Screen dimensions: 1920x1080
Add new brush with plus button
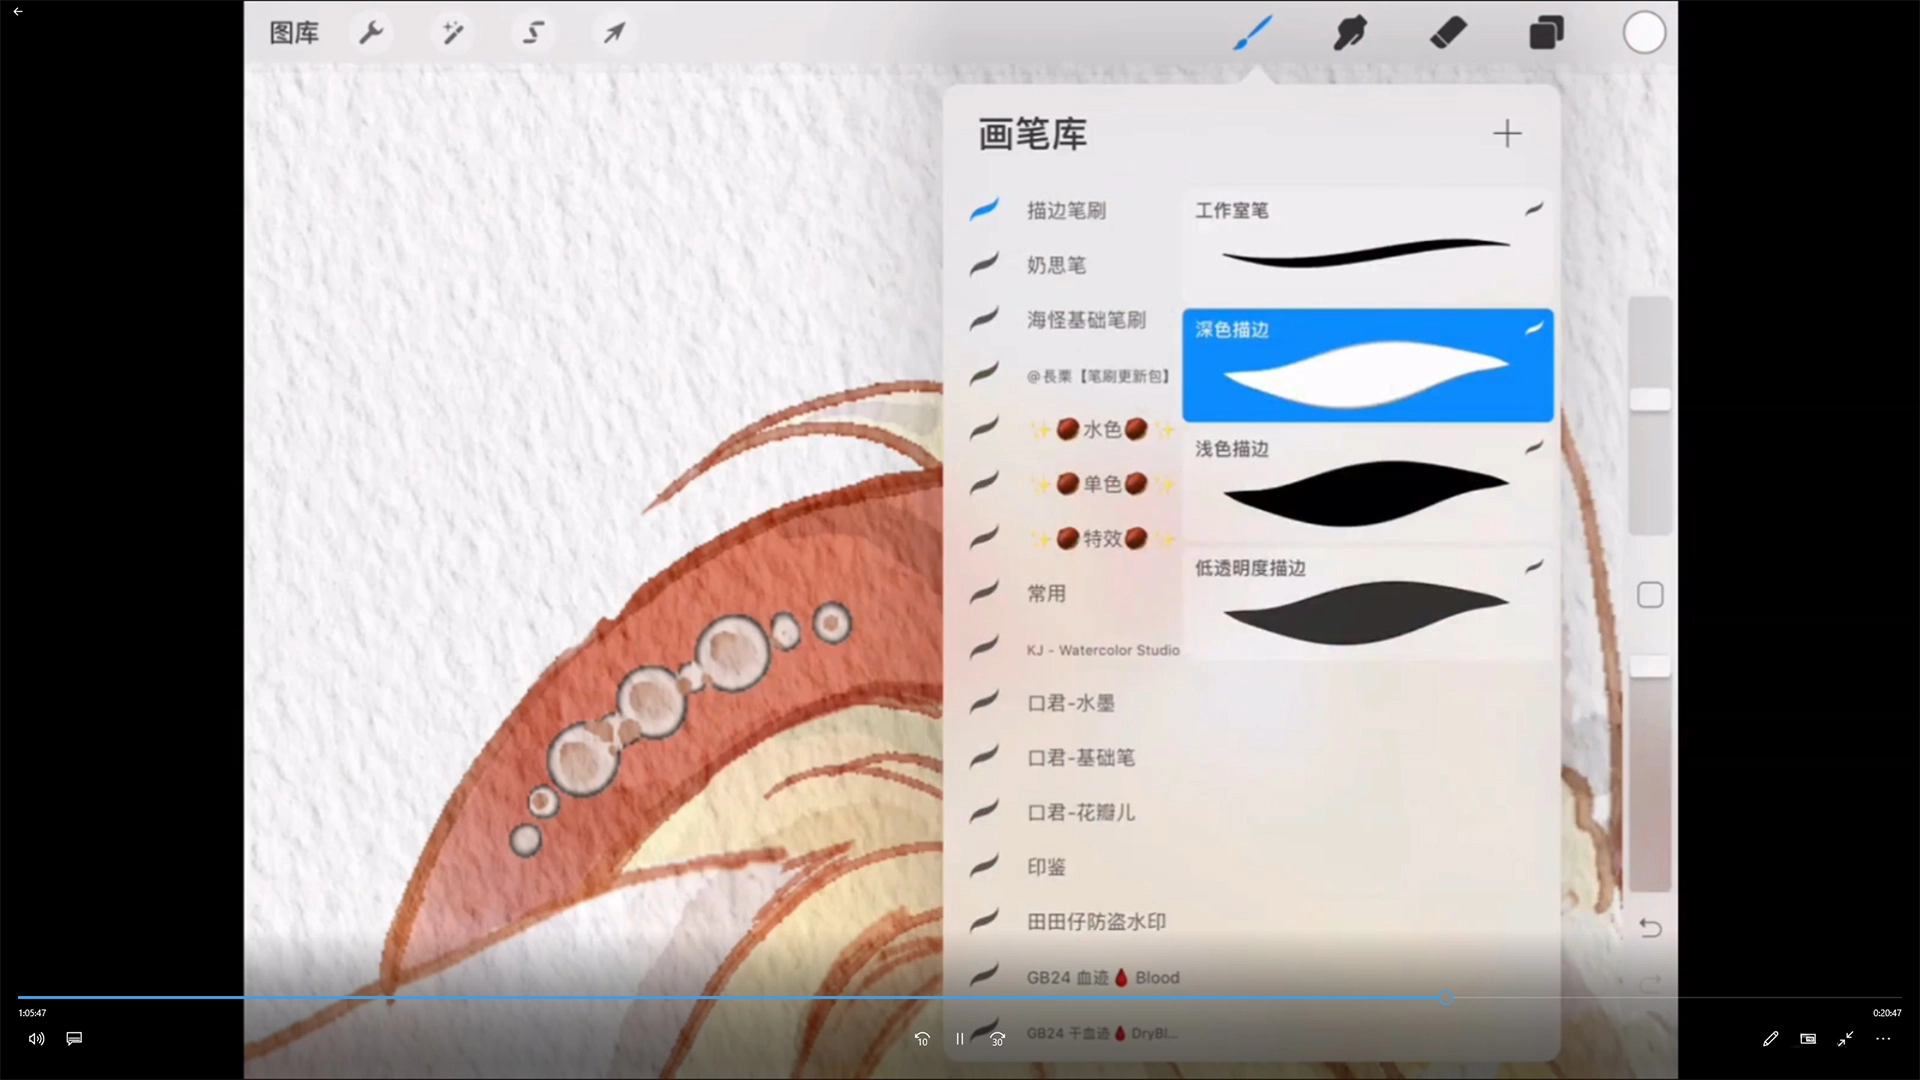point(1507,134)
